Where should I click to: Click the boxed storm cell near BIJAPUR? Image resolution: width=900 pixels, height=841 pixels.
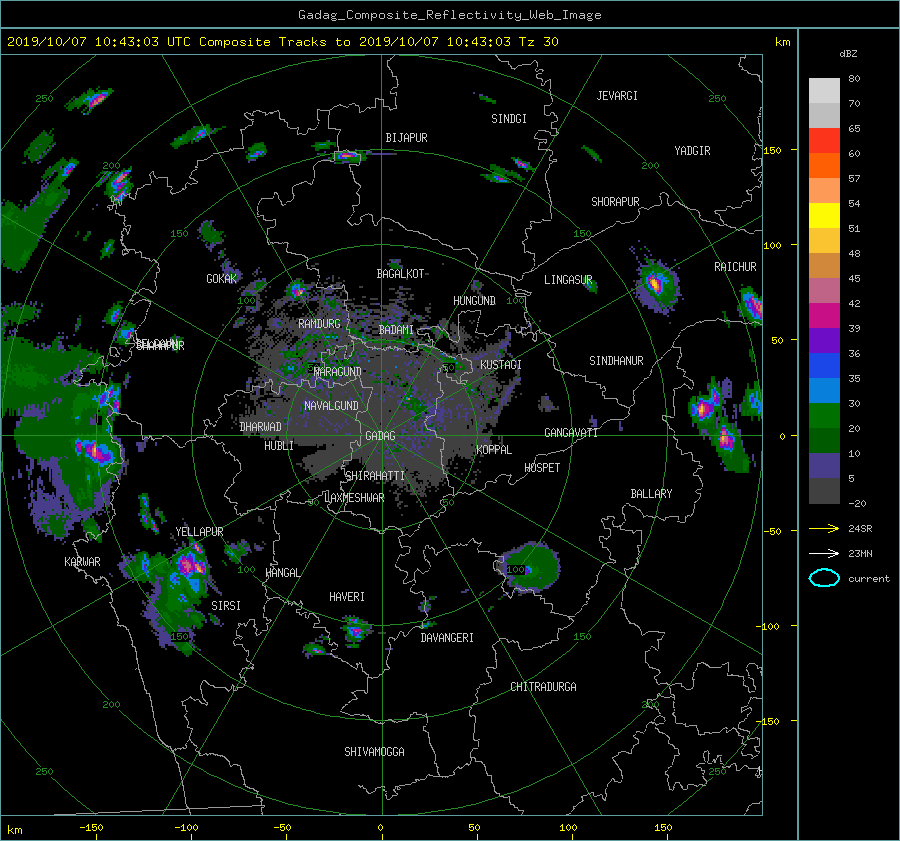pyautogui.click(x=347, y=156)
